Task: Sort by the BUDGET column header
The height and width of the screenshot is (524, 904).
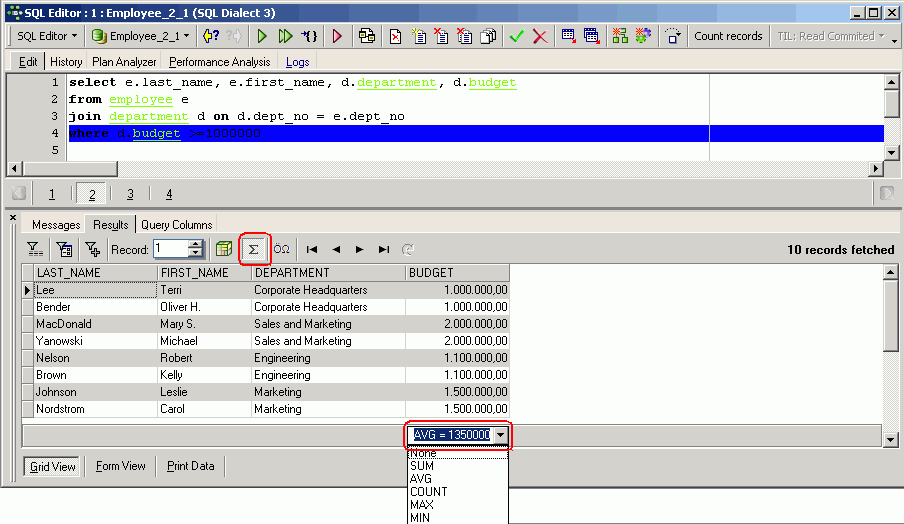Action: pos(457,273)
